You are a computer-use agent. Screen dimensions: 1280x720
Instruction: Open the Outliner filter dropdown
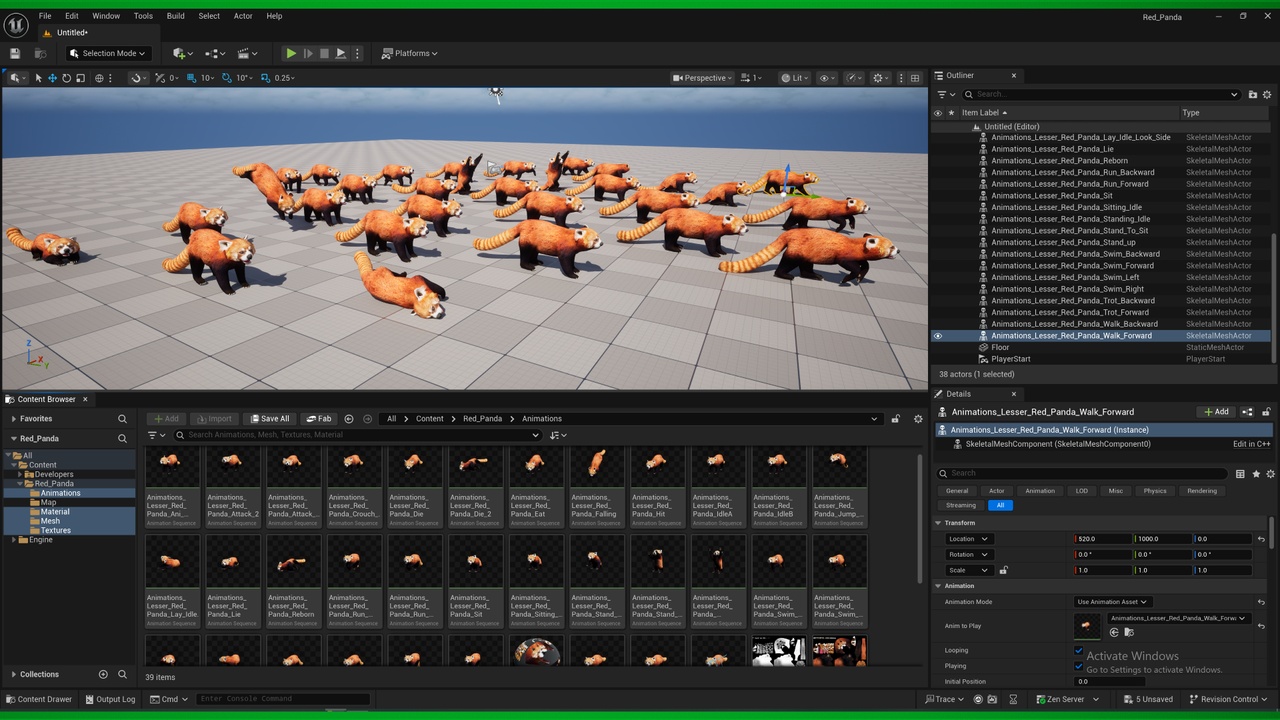[x=944, y=94]
